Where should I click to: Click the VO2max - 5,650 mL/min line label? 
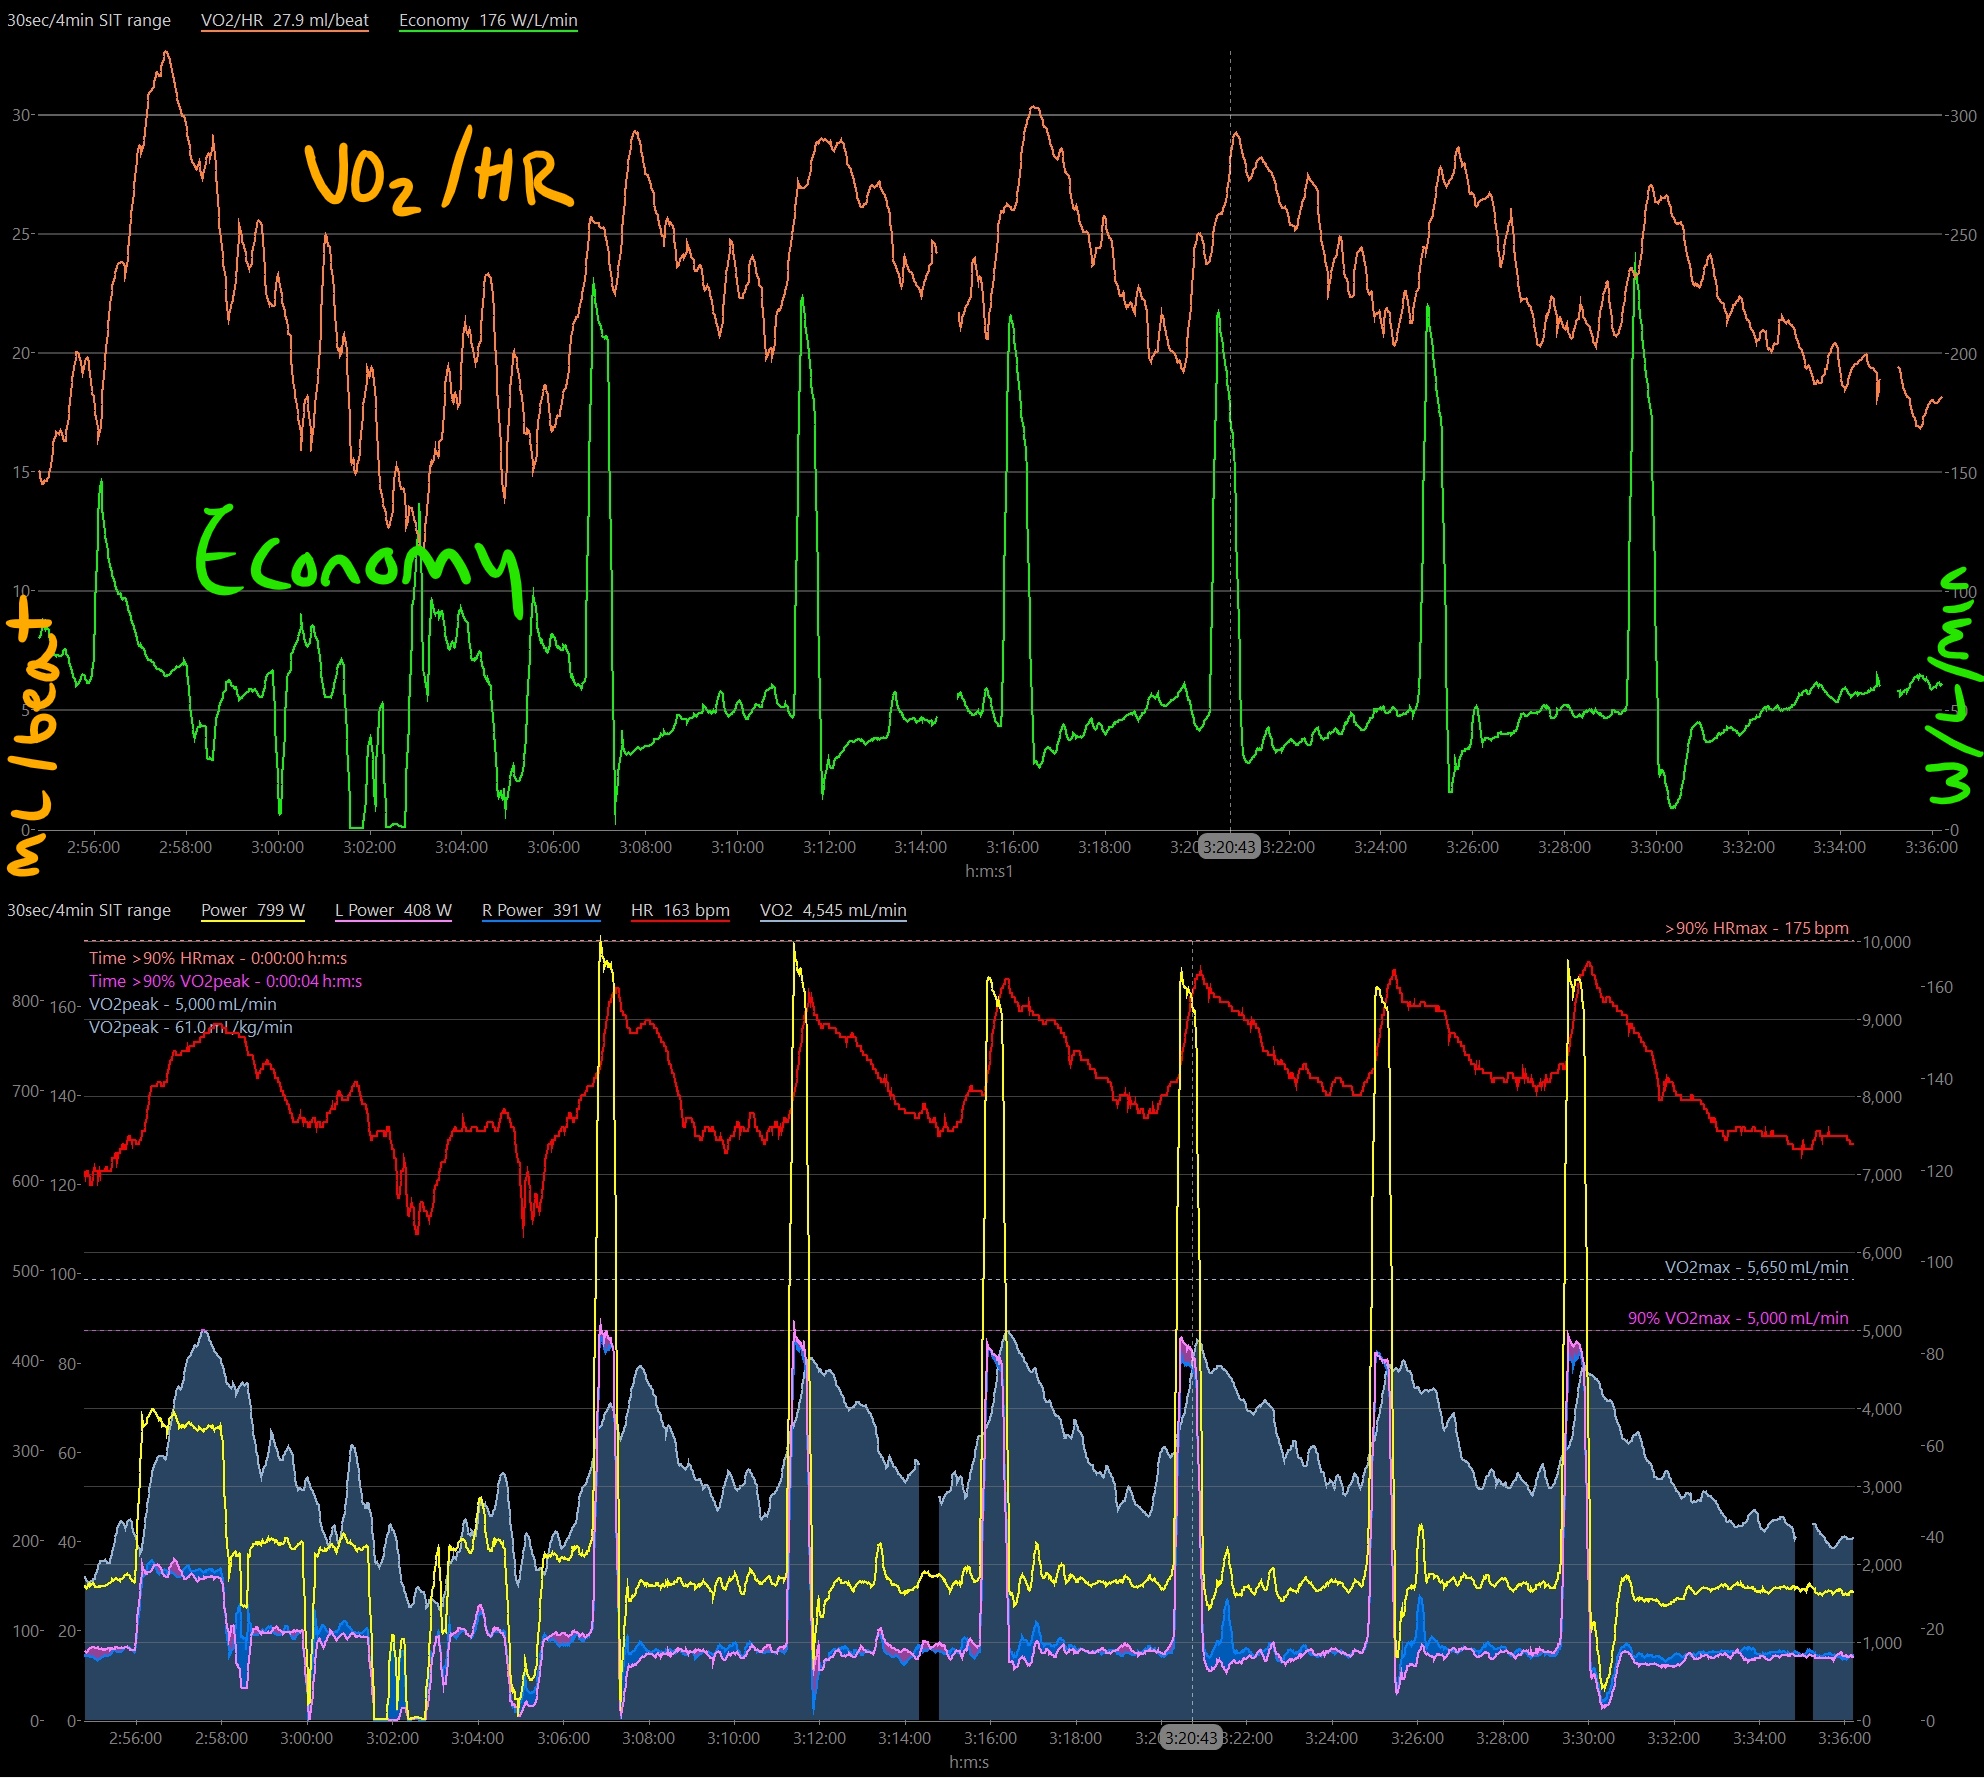tap(1756, 1267)
